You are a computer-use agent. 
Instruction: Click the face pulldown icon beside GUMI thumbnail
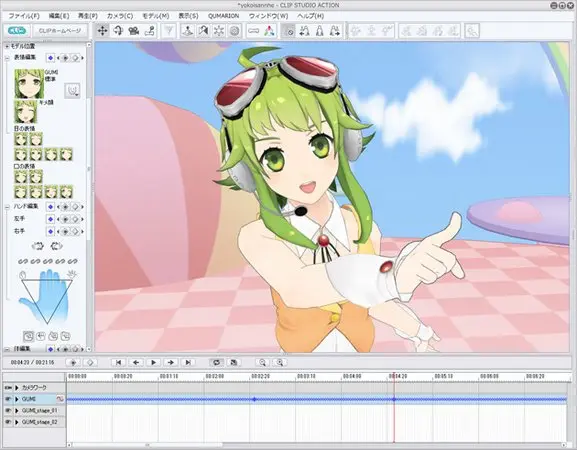[72, 91]
